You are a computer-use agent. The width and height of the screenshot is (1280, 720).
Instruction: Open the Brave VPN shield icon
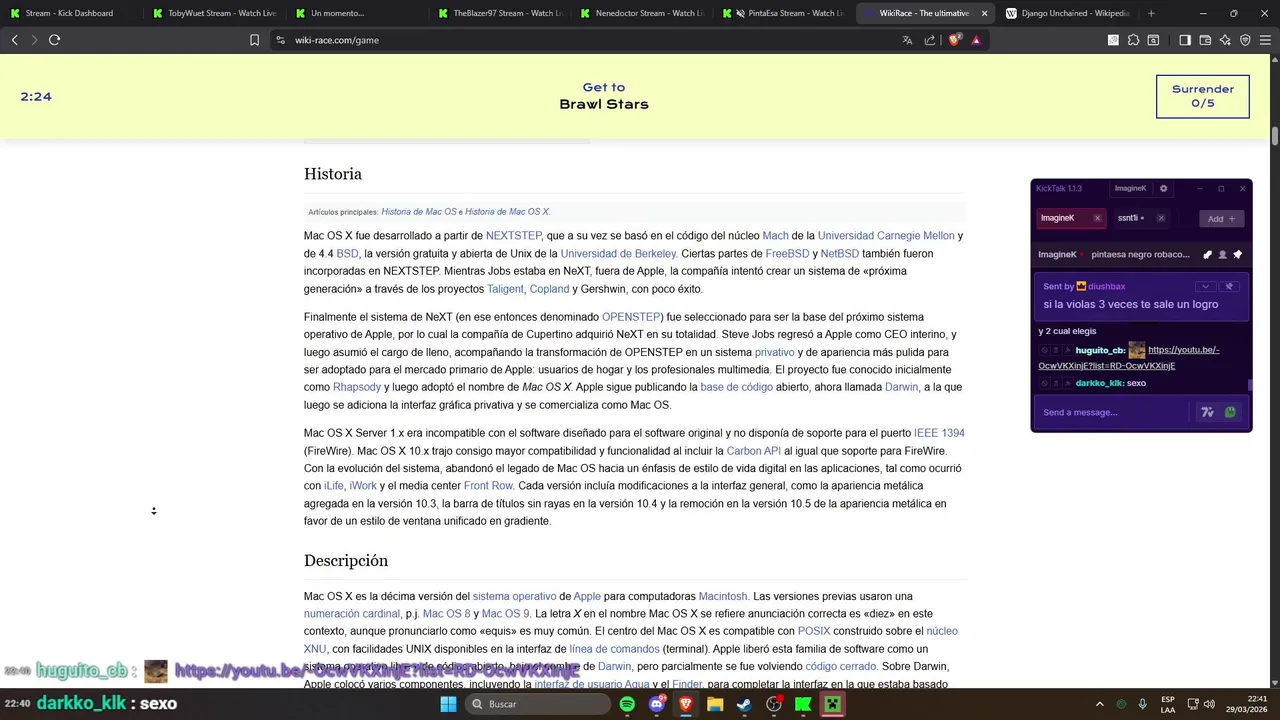click(1245, 40)
